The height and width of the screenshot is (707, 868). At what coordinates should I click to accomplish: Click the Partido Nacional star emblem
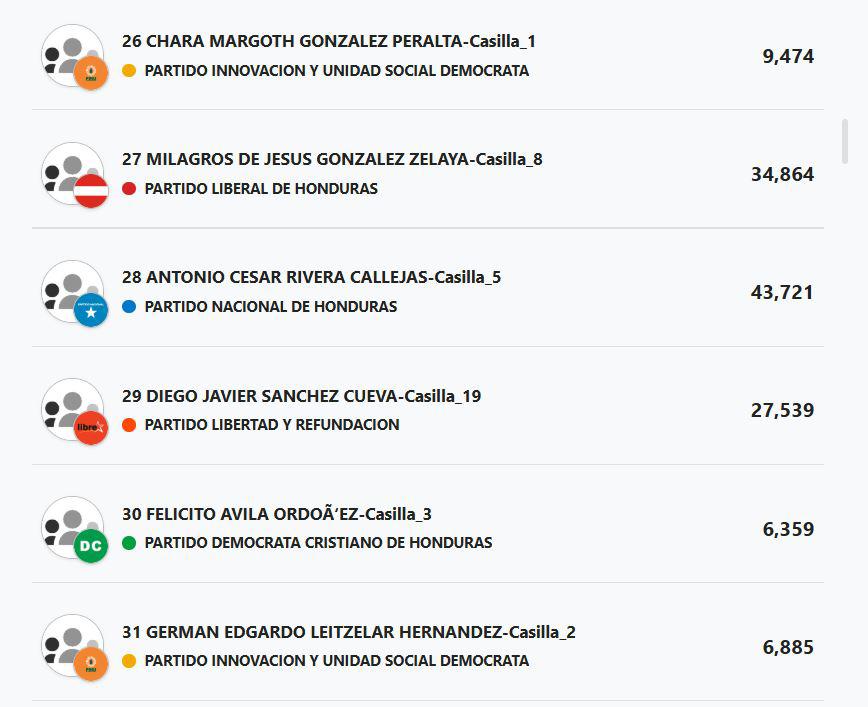point(91,308)
